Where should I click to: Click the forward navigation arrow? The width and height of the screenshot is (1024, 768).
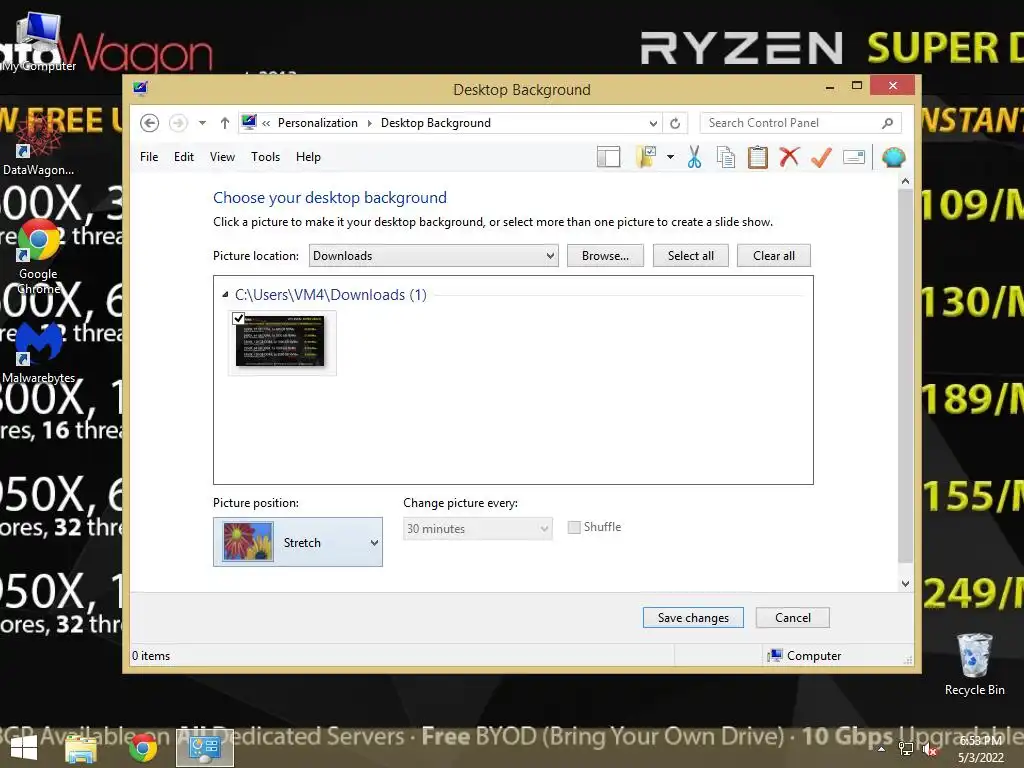178,123
